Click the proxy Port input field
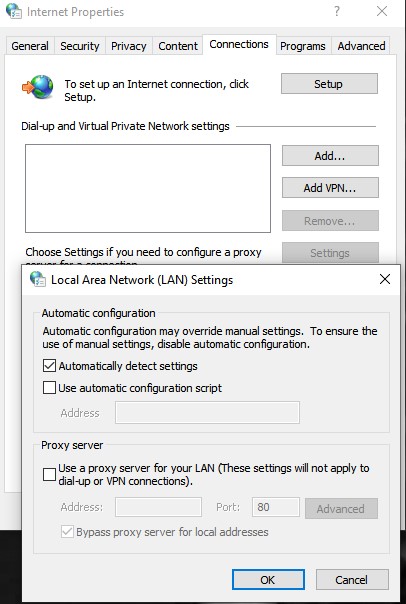The height and width of the screenshot is (604, 406). [276, 507]
